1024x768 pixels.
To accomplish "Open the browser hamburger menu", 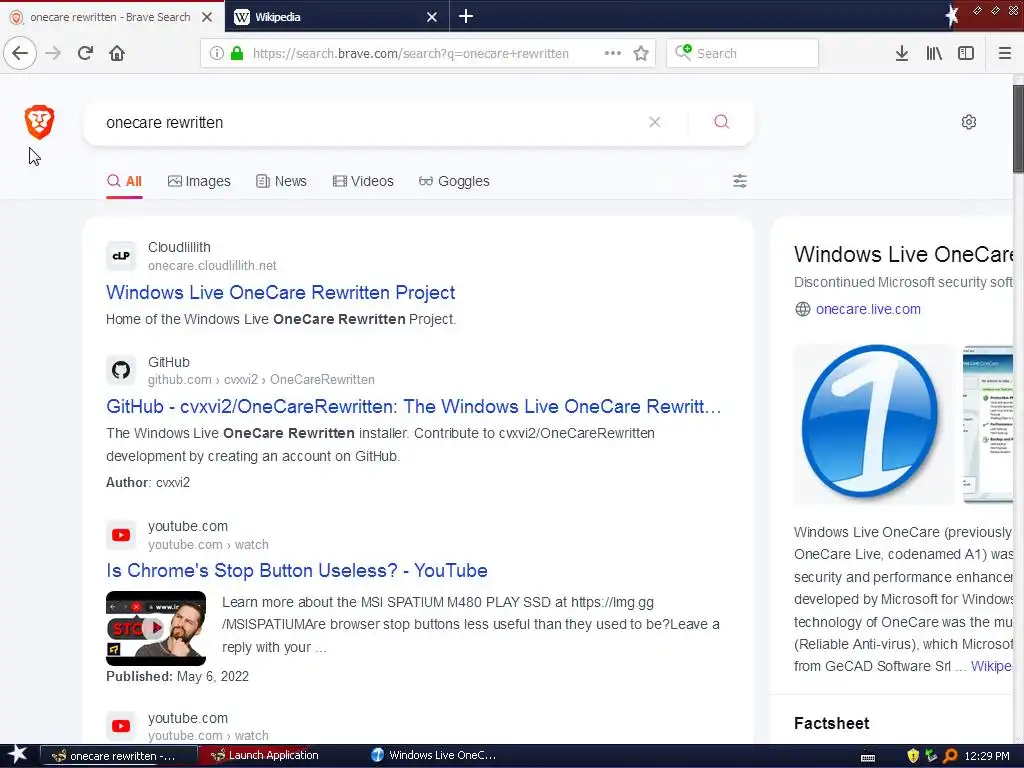I will pos(1004,53).
